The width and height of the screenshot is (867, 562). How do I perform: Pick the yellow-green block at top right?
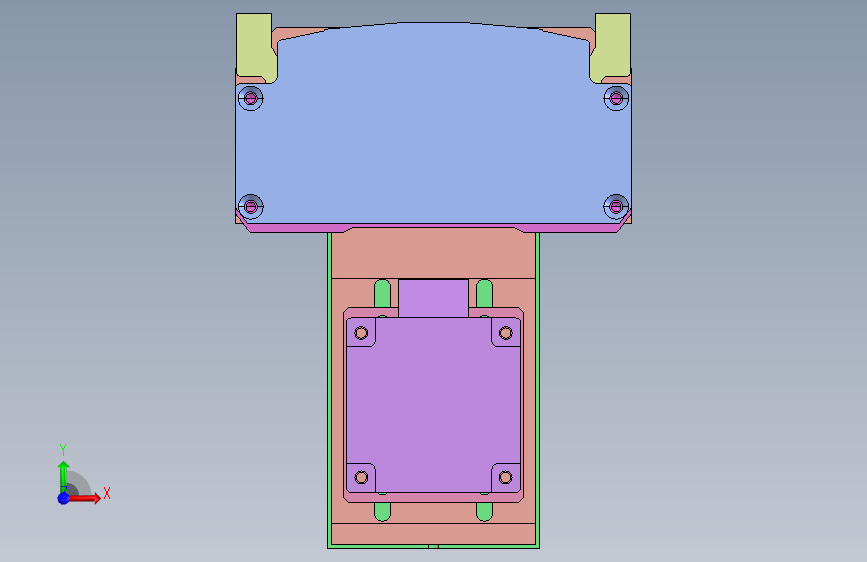(x=611, y=47)
